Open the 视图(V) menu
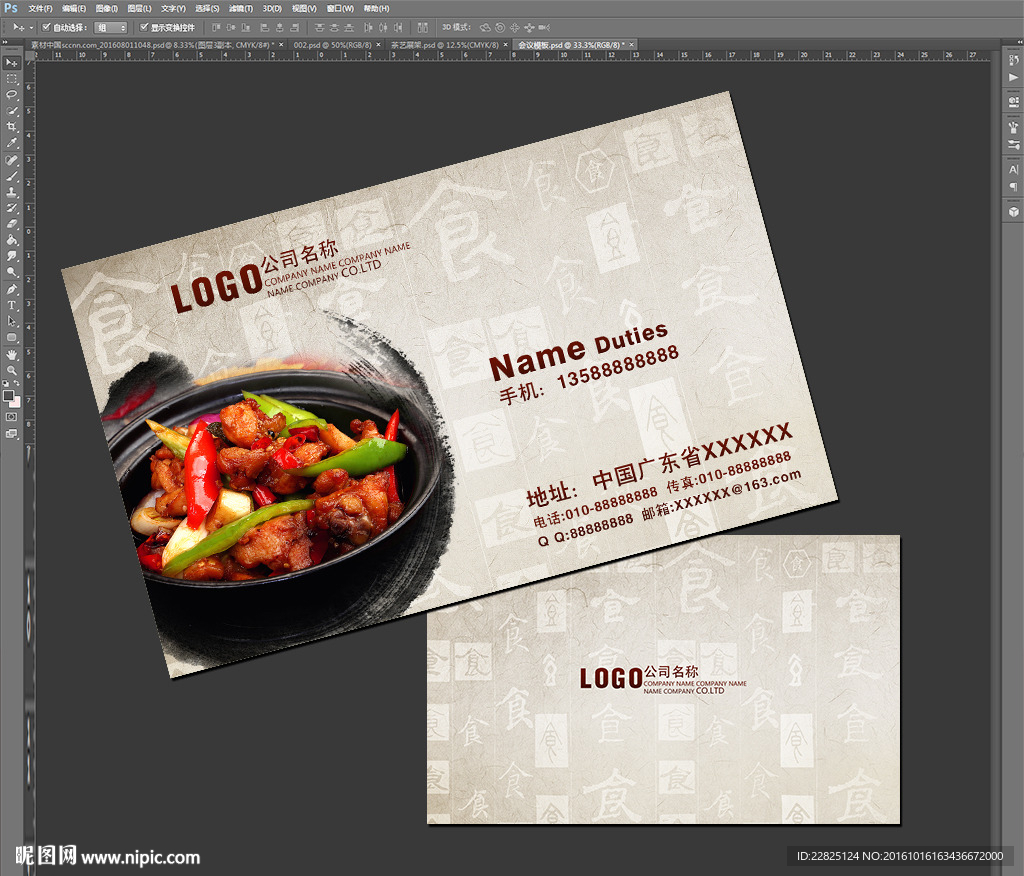The height and width of the screenshot is (876, 1024). tap(304, 8)
